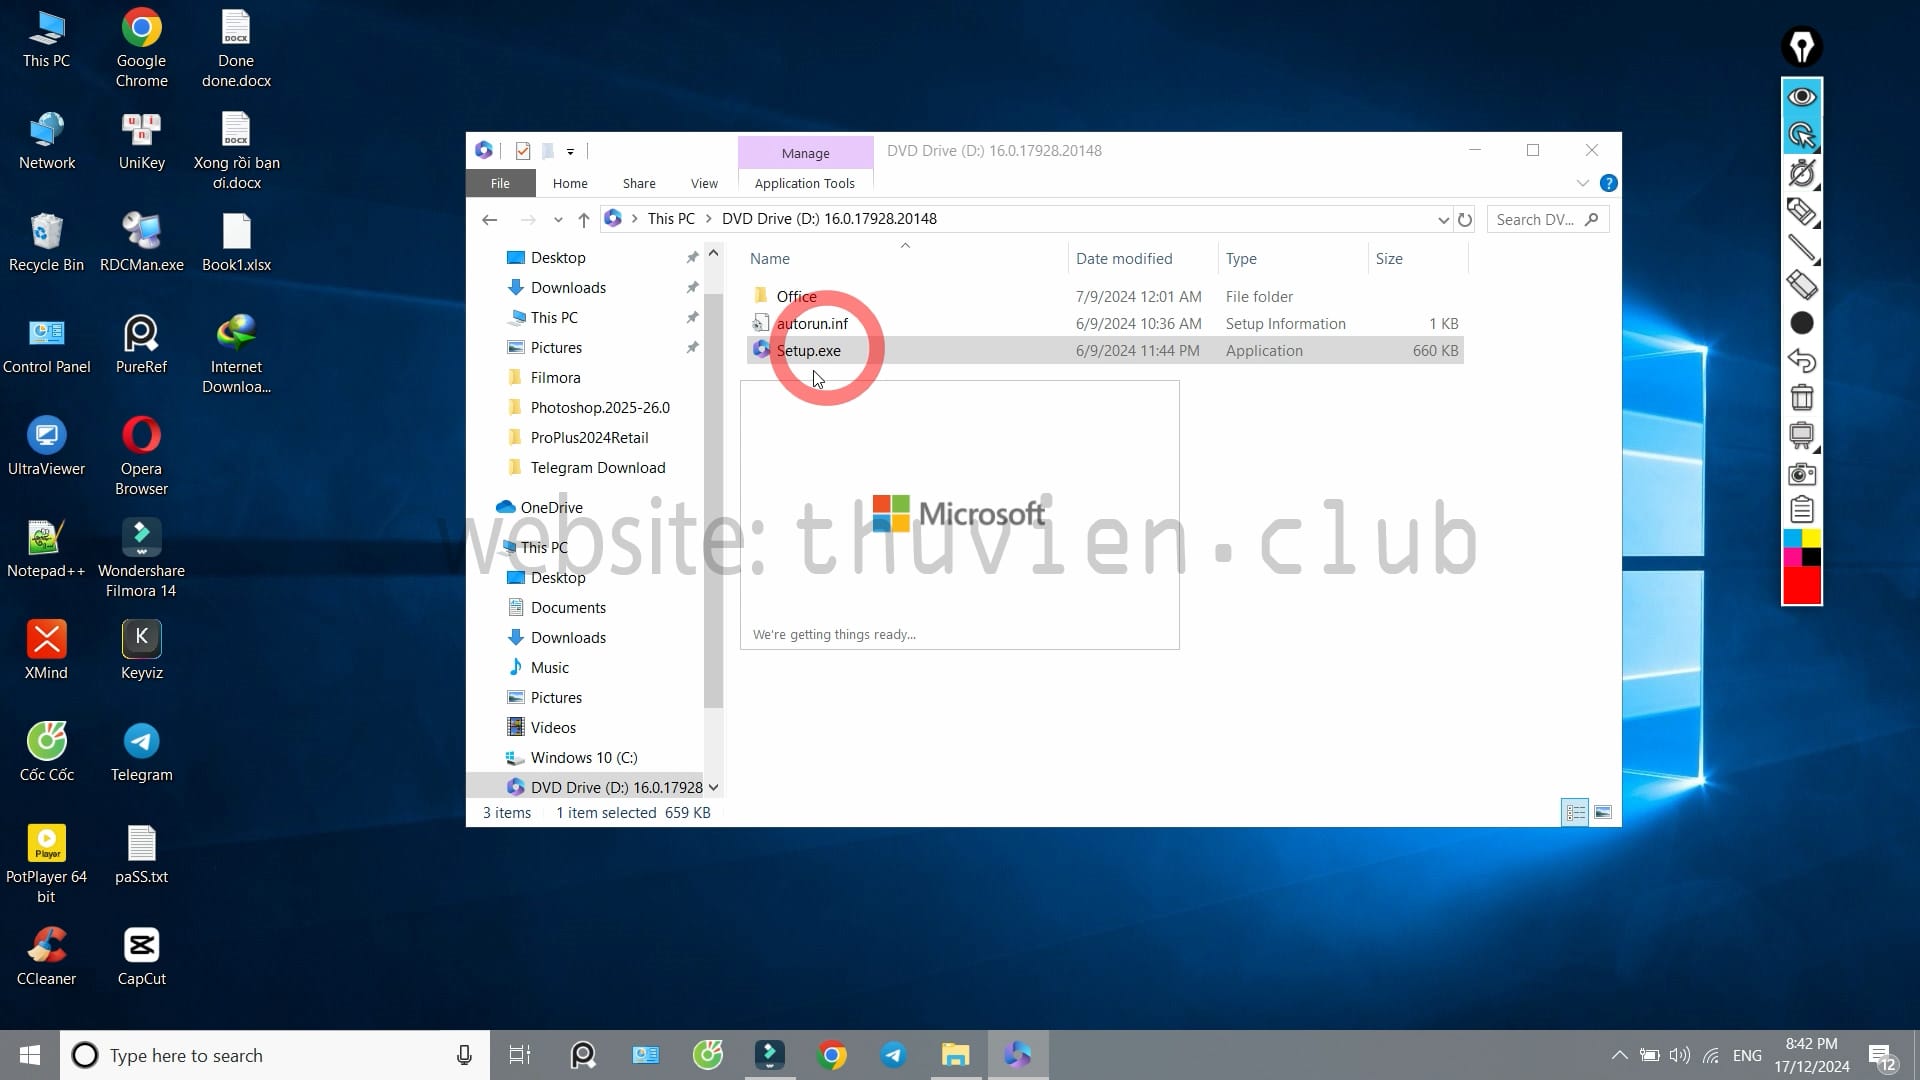Switch to details view layout
Viewport: 1920px width, 1080px height.
pos(1575,813)
